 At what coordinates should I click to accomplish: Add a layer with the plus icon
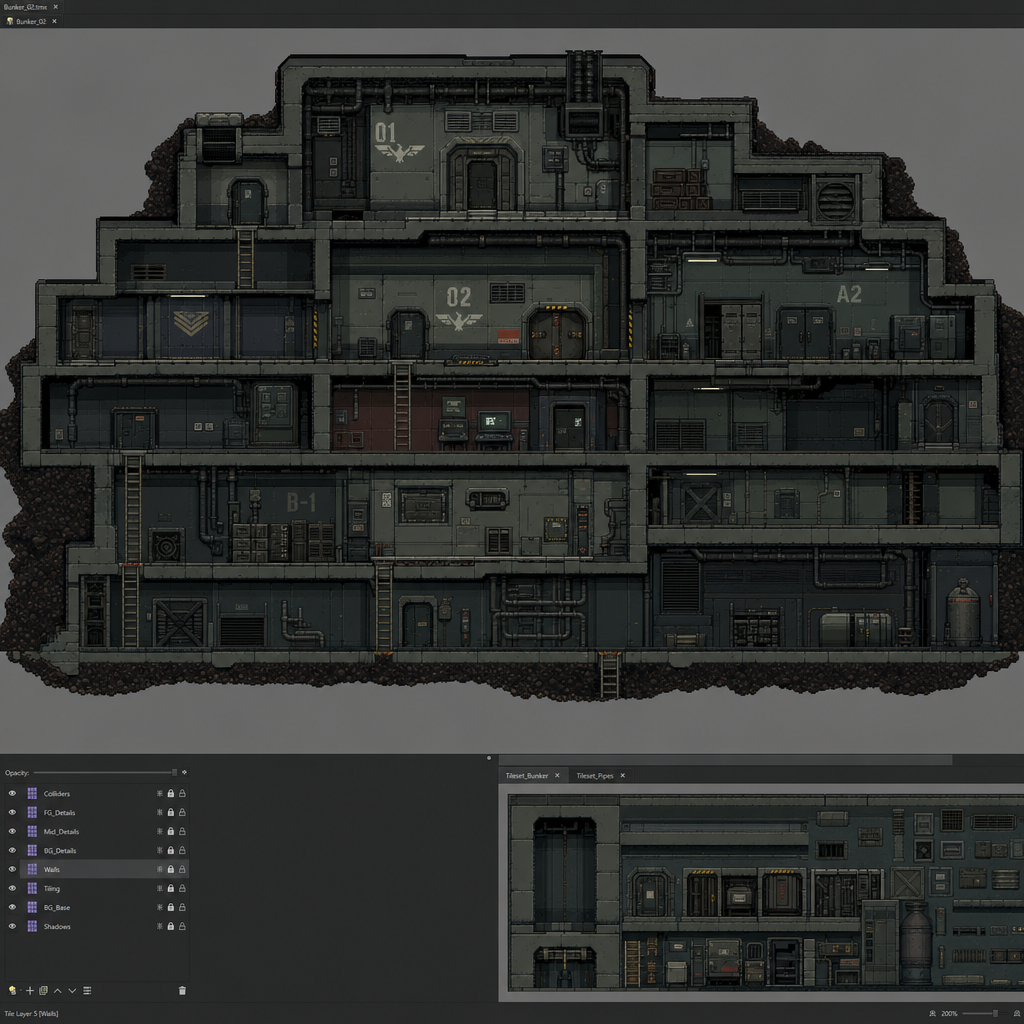point(29,991)
